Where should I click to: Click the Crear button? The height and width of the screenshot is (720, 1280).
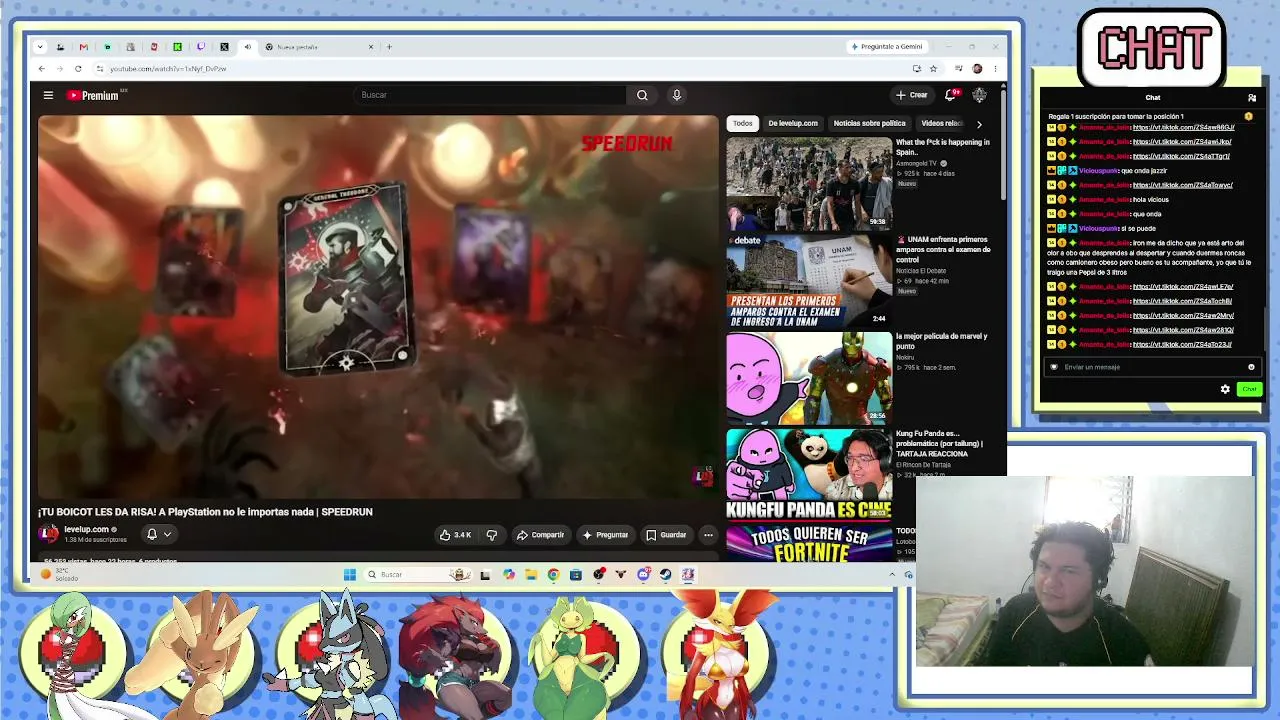pos(912,95)
